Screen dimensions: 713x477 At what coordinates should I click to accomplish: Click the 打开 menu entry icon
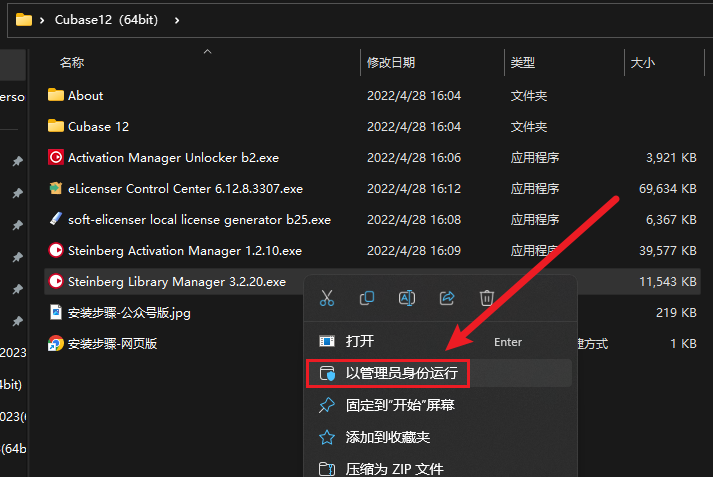pyautogui.click(x=327, y=341)
